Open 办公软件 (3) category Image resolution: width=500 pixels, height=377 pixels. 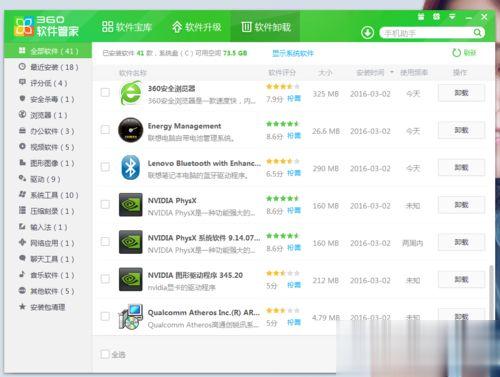(x=48, y=131)
